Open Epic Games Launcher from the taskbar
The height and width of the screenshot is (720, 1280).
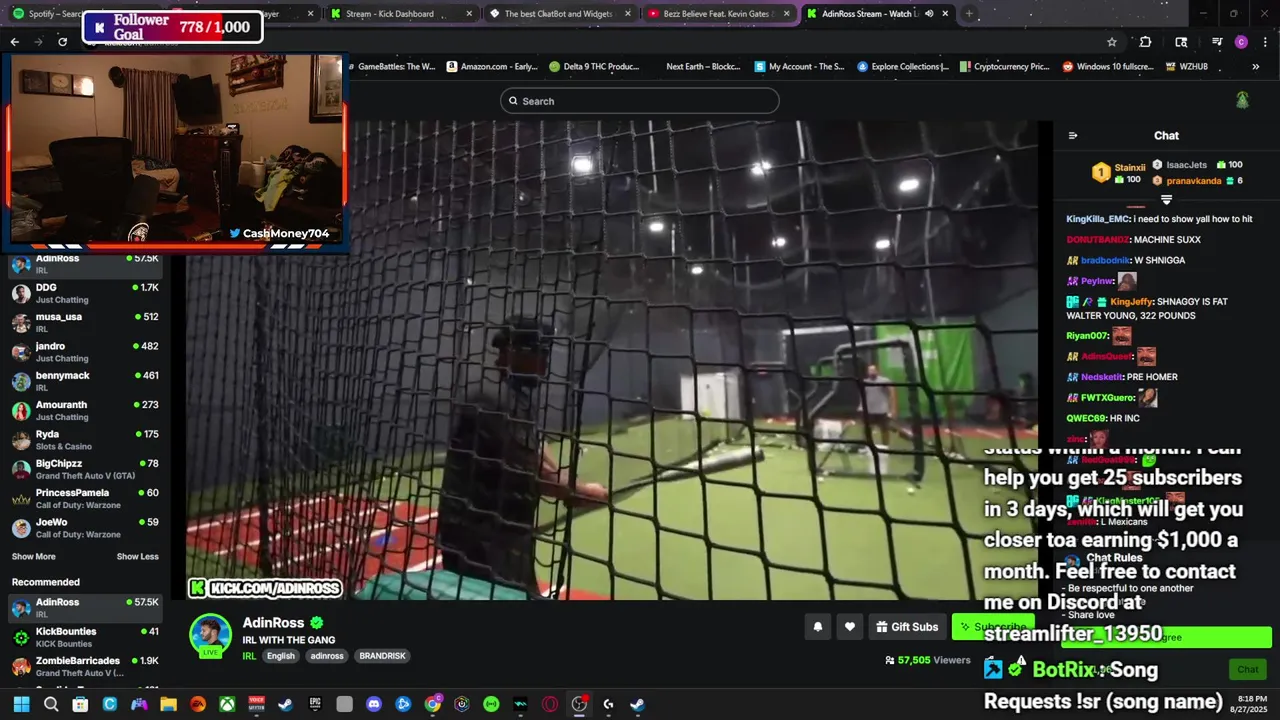coord(315,704)
